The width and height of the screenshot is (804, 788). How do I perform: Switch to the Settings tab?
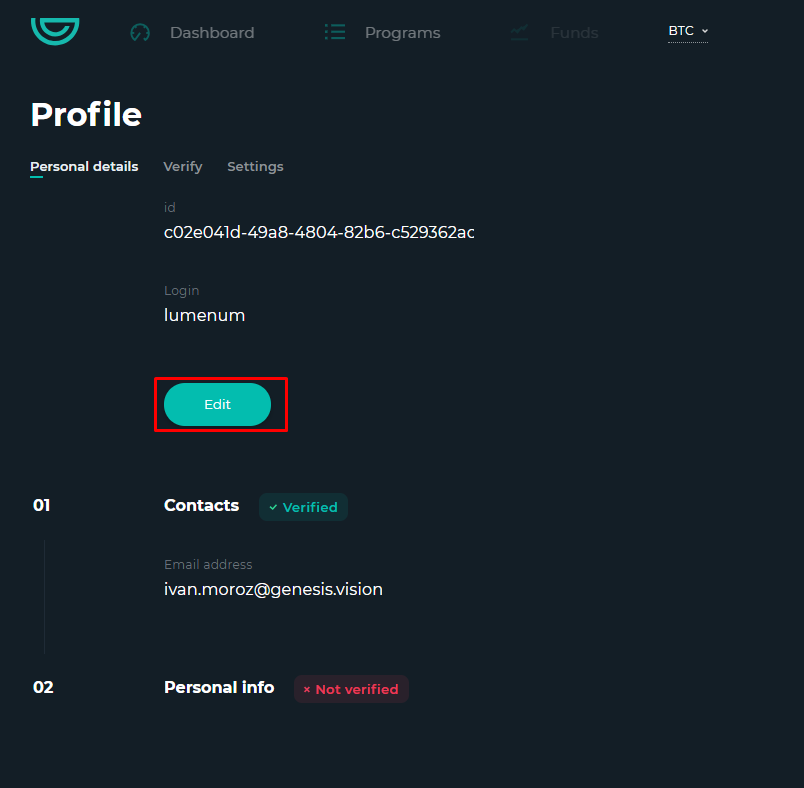255,167
